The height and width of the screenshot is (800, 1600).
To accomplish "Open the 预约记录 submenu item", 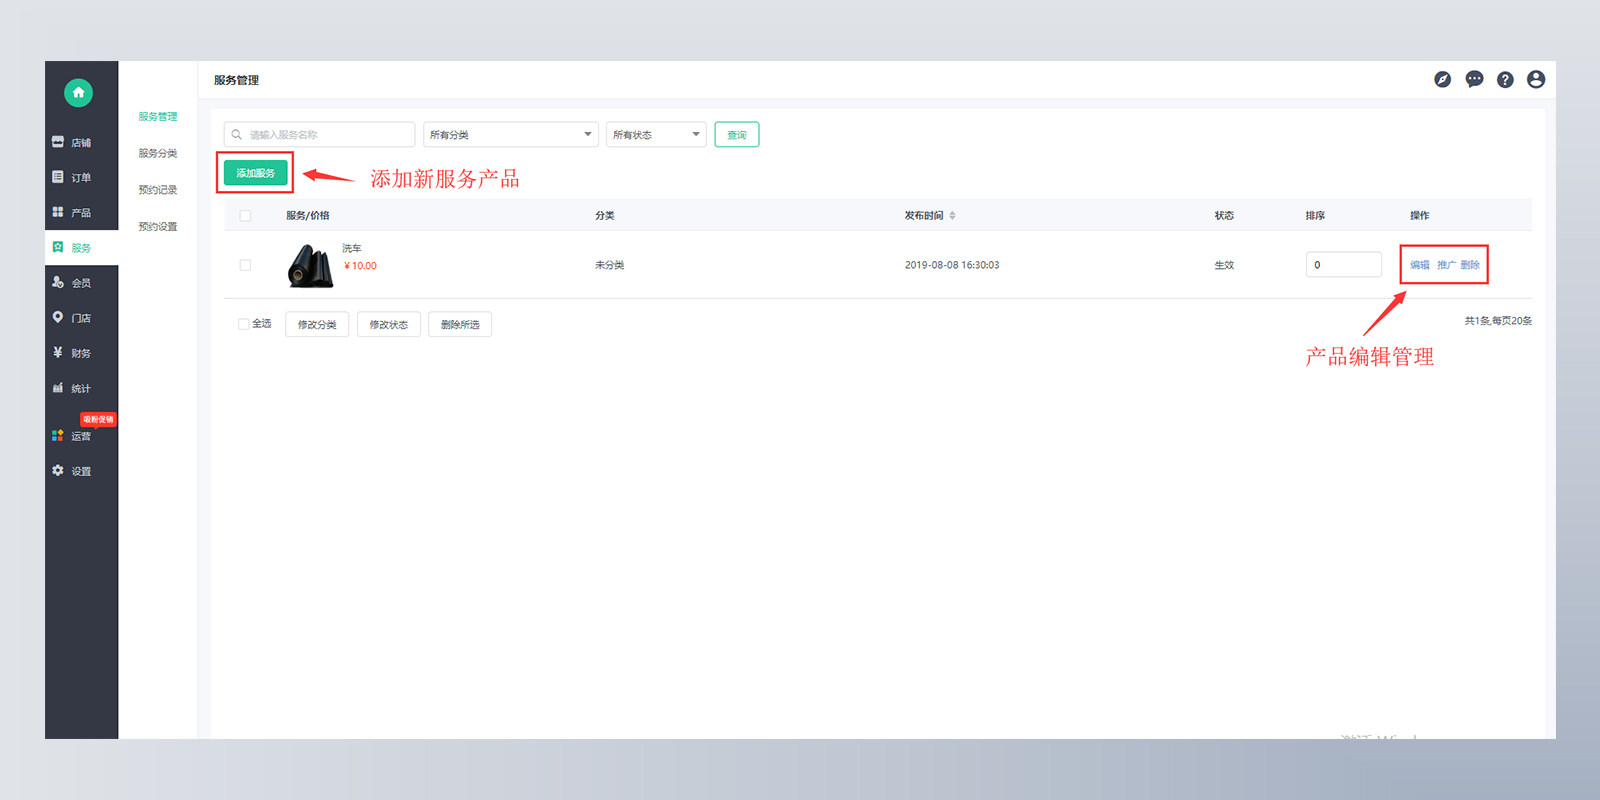I will (x=157, y=190).
